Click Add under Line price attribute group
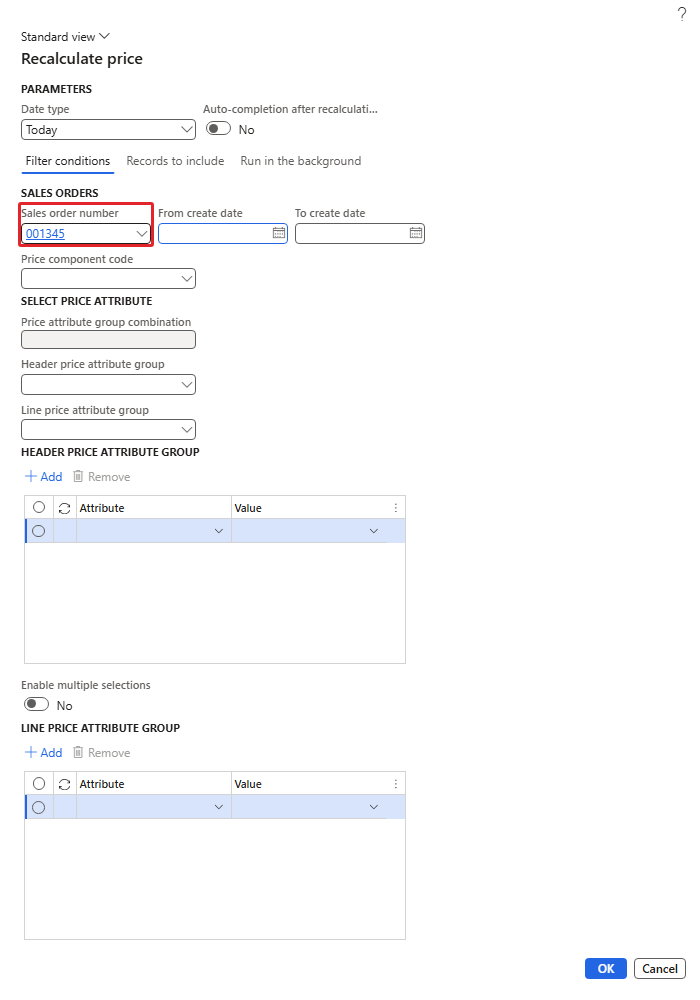The height and width of the screenshot is (1000, 700). point(43,753)
